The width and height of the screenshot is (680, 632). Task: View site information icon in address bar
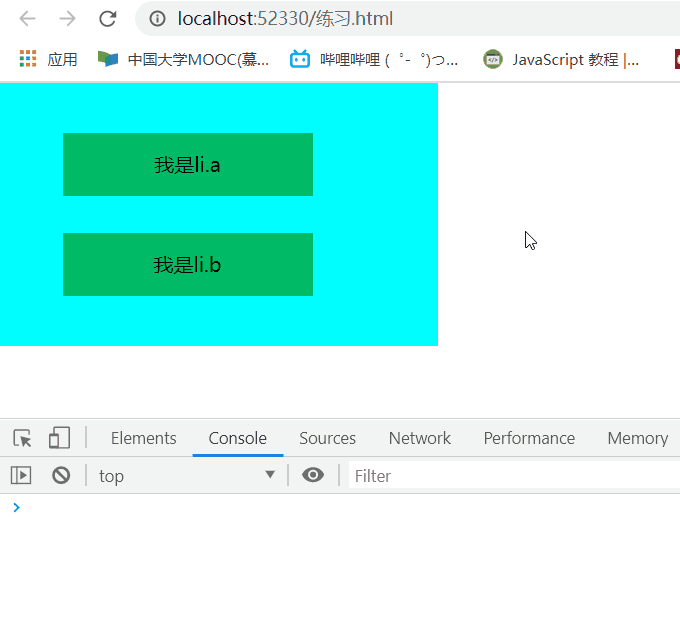(x=157, y=19)
